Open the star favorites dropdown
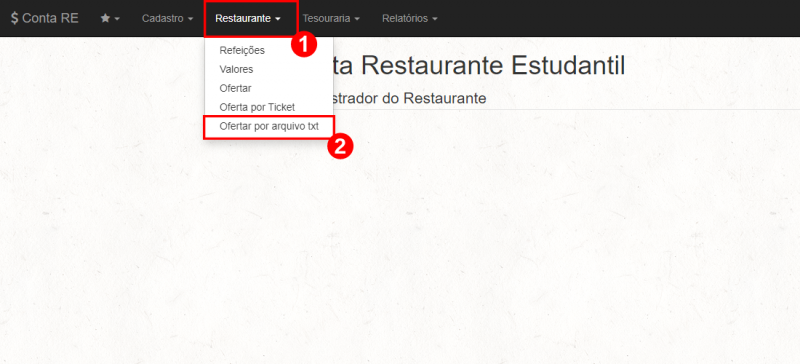This screenshot has height=364, width=800. point(110,18)
